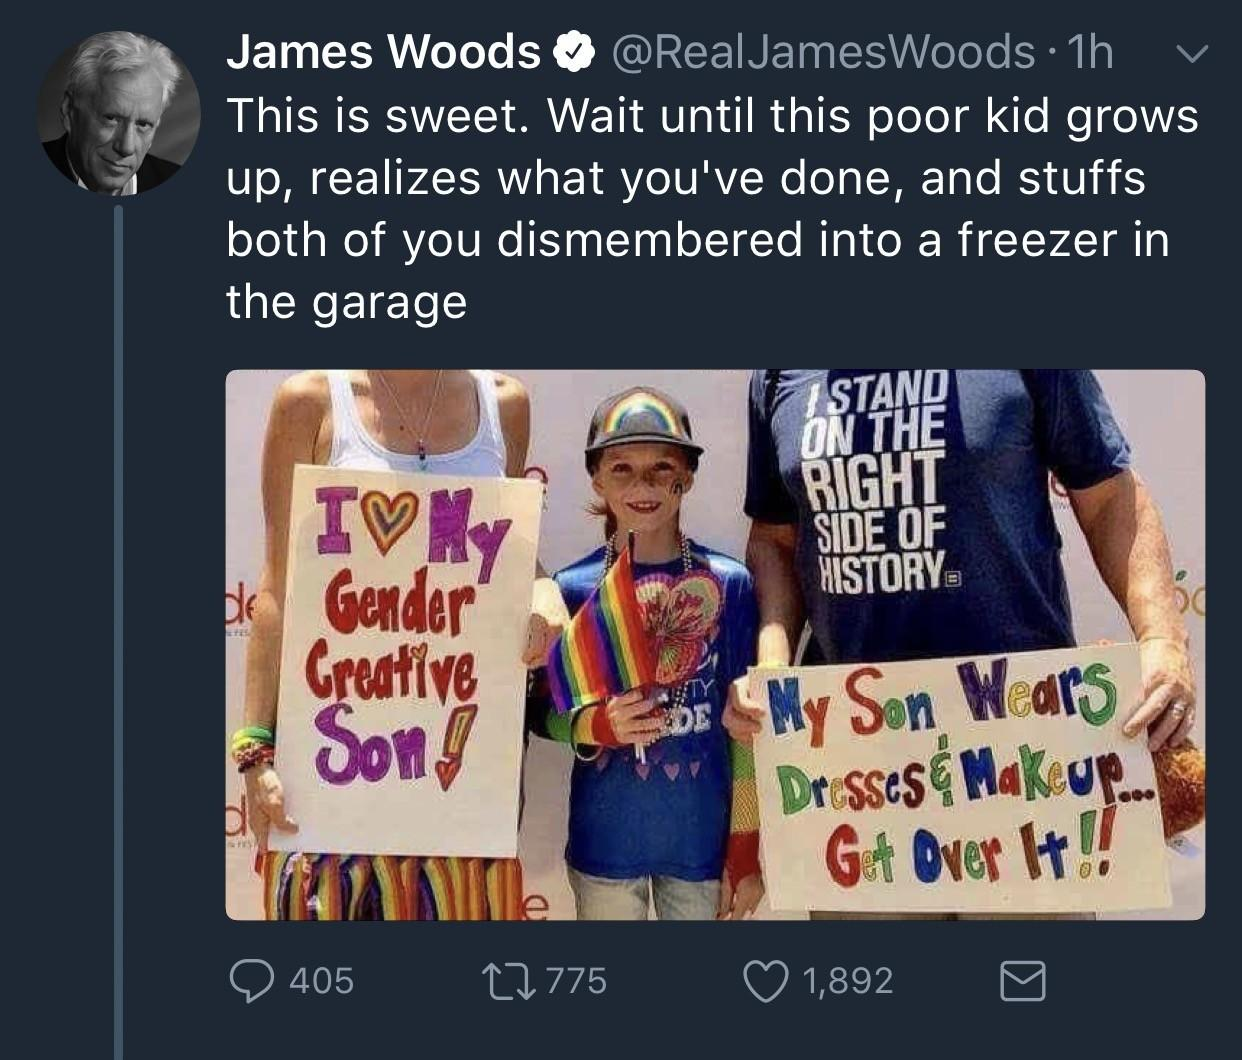Click the blue verified badge
This screenshot has width=1242, height=1060.
[x=574, y=53]
